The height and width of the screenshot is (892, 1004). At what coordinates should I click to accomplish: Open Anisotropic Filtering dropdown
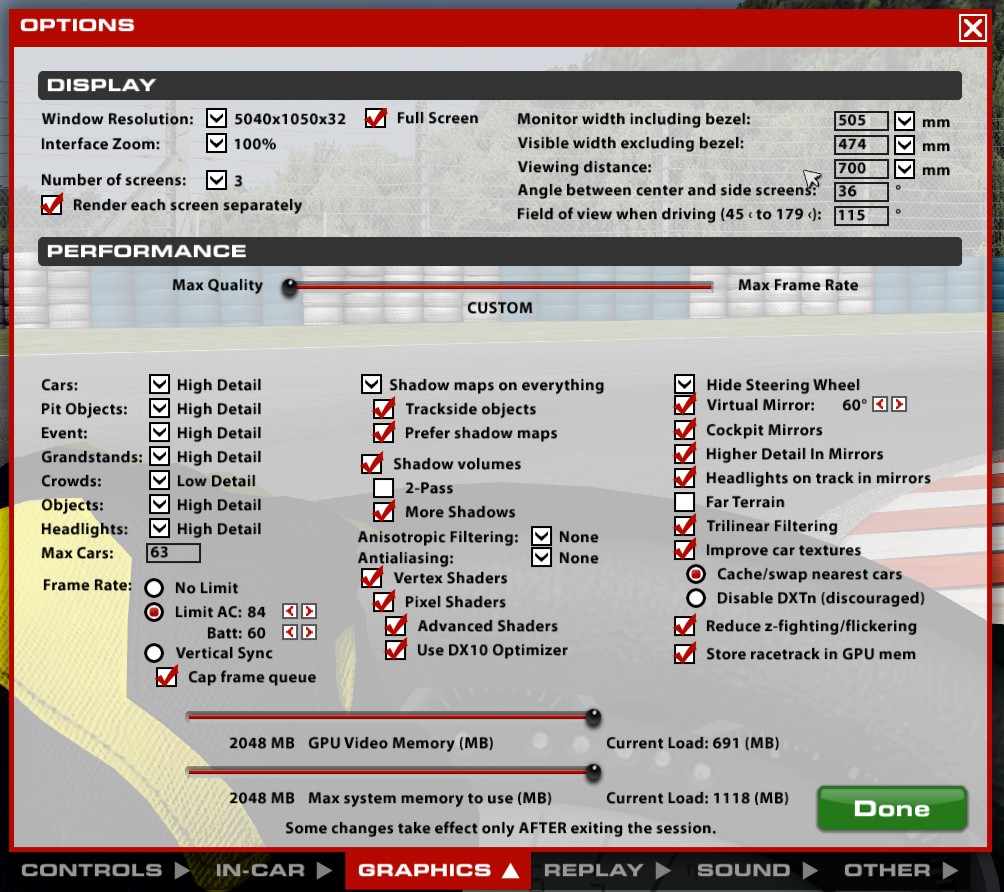point(542,536)
